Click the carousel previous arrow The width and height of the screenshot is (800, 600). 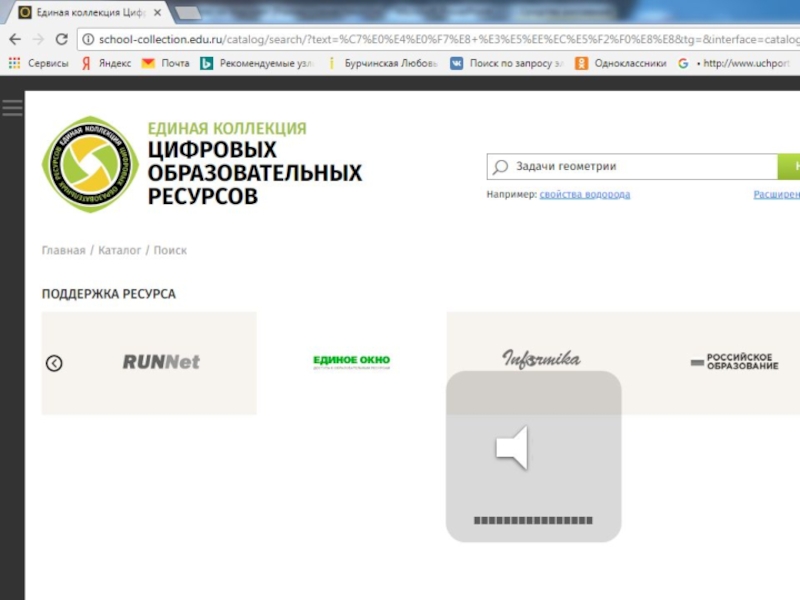tap(54, 363)
